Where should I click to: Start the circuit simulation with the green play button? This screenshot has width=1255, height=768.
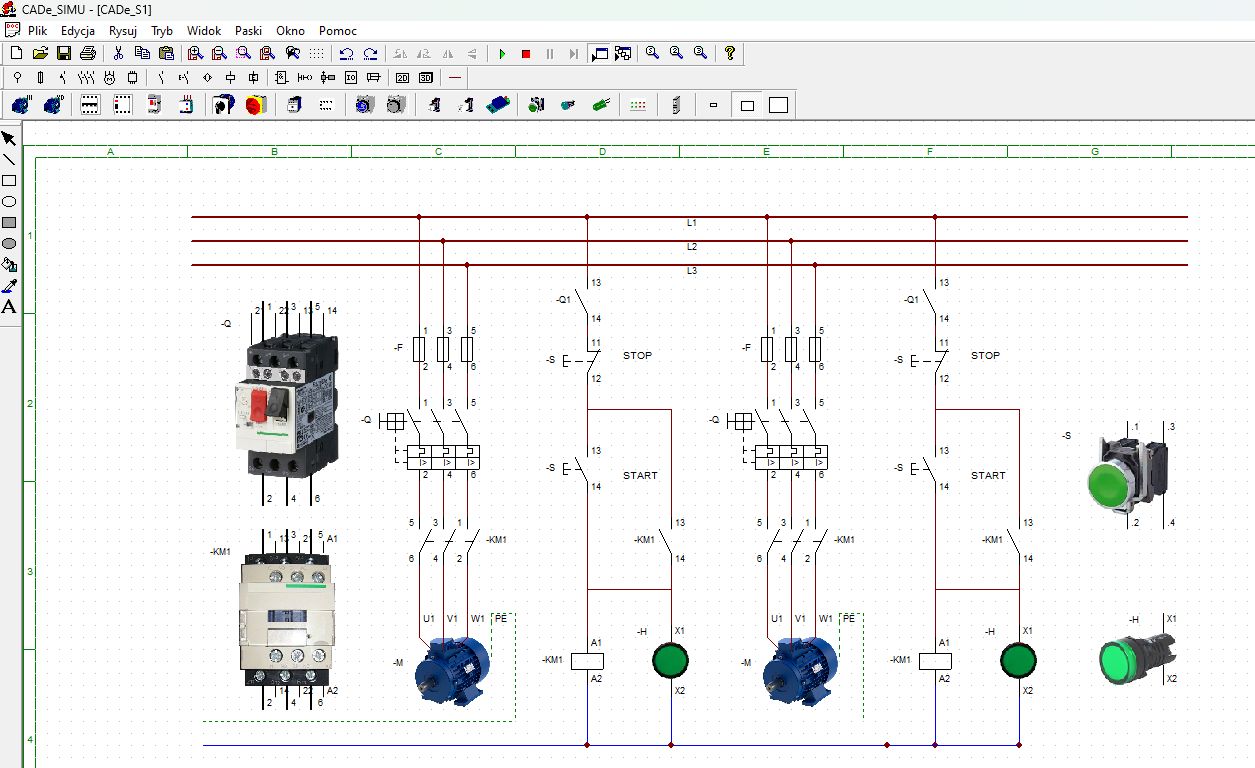point(502,54)
